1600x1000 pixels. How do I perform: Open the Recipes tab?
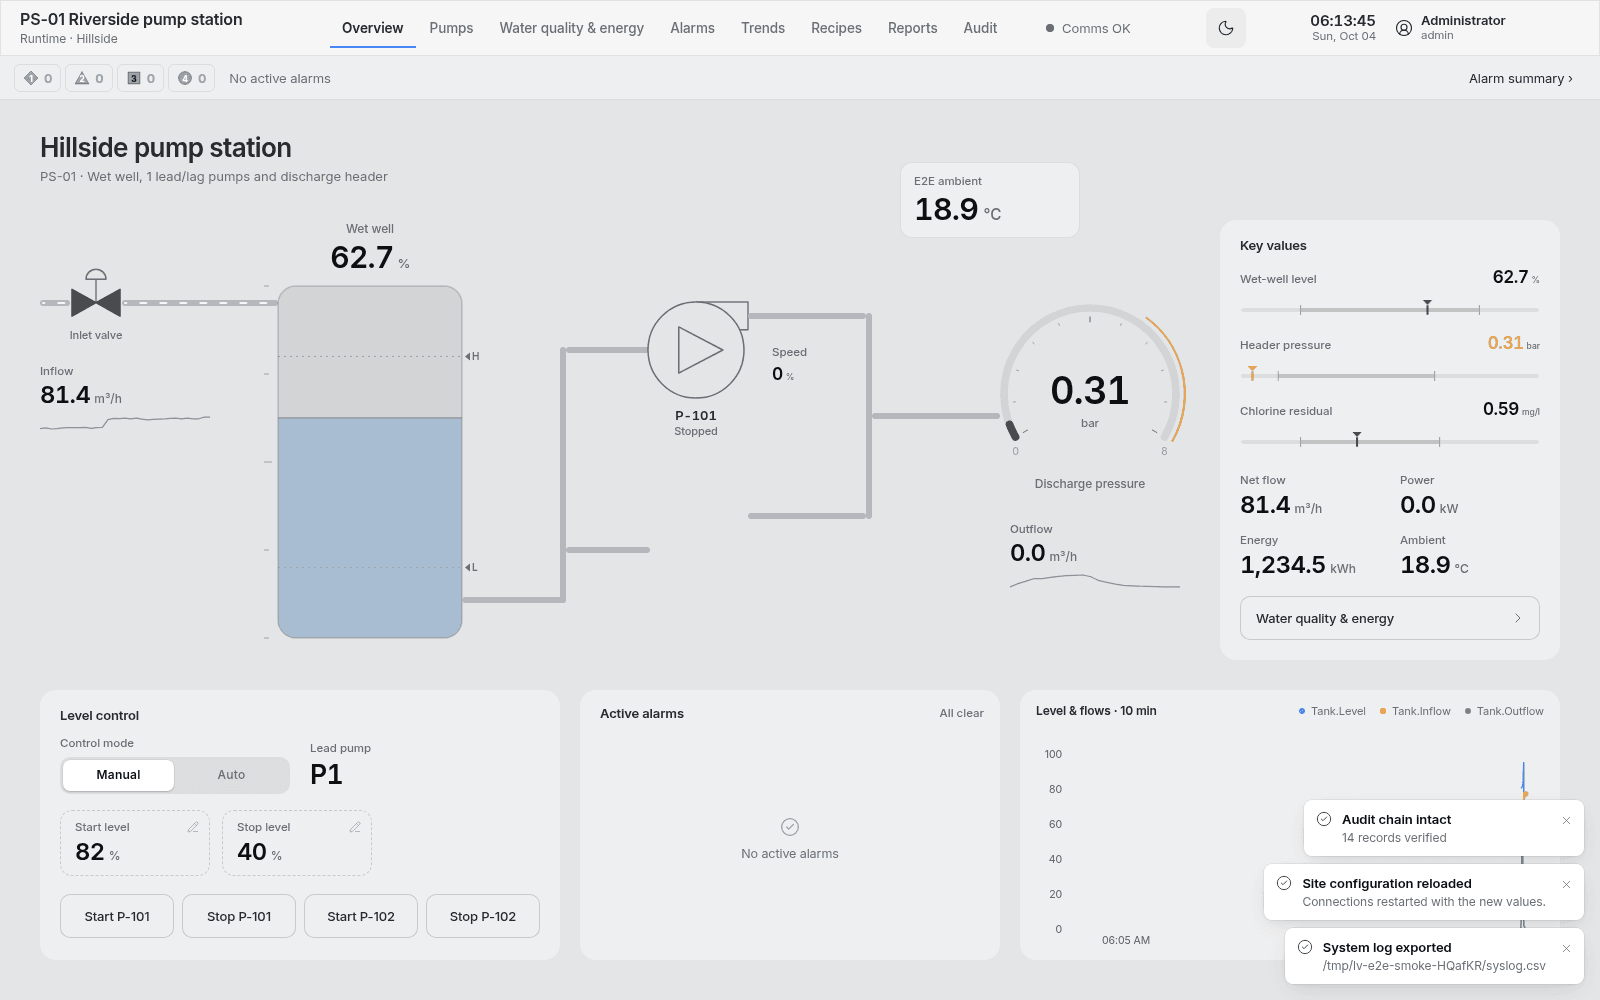click(836, 28)
